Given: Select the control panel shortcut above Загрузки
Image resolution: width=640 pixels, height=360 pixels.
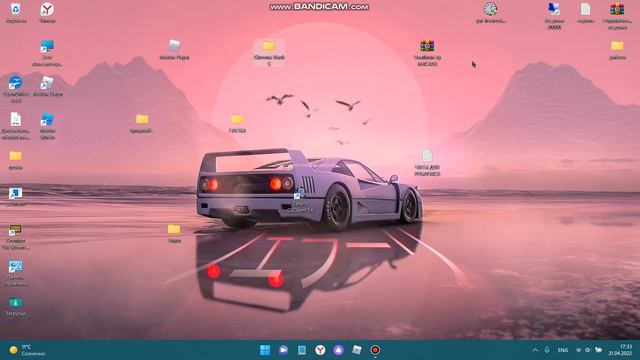Looking at the screenshot, I should tap(16, 273).
